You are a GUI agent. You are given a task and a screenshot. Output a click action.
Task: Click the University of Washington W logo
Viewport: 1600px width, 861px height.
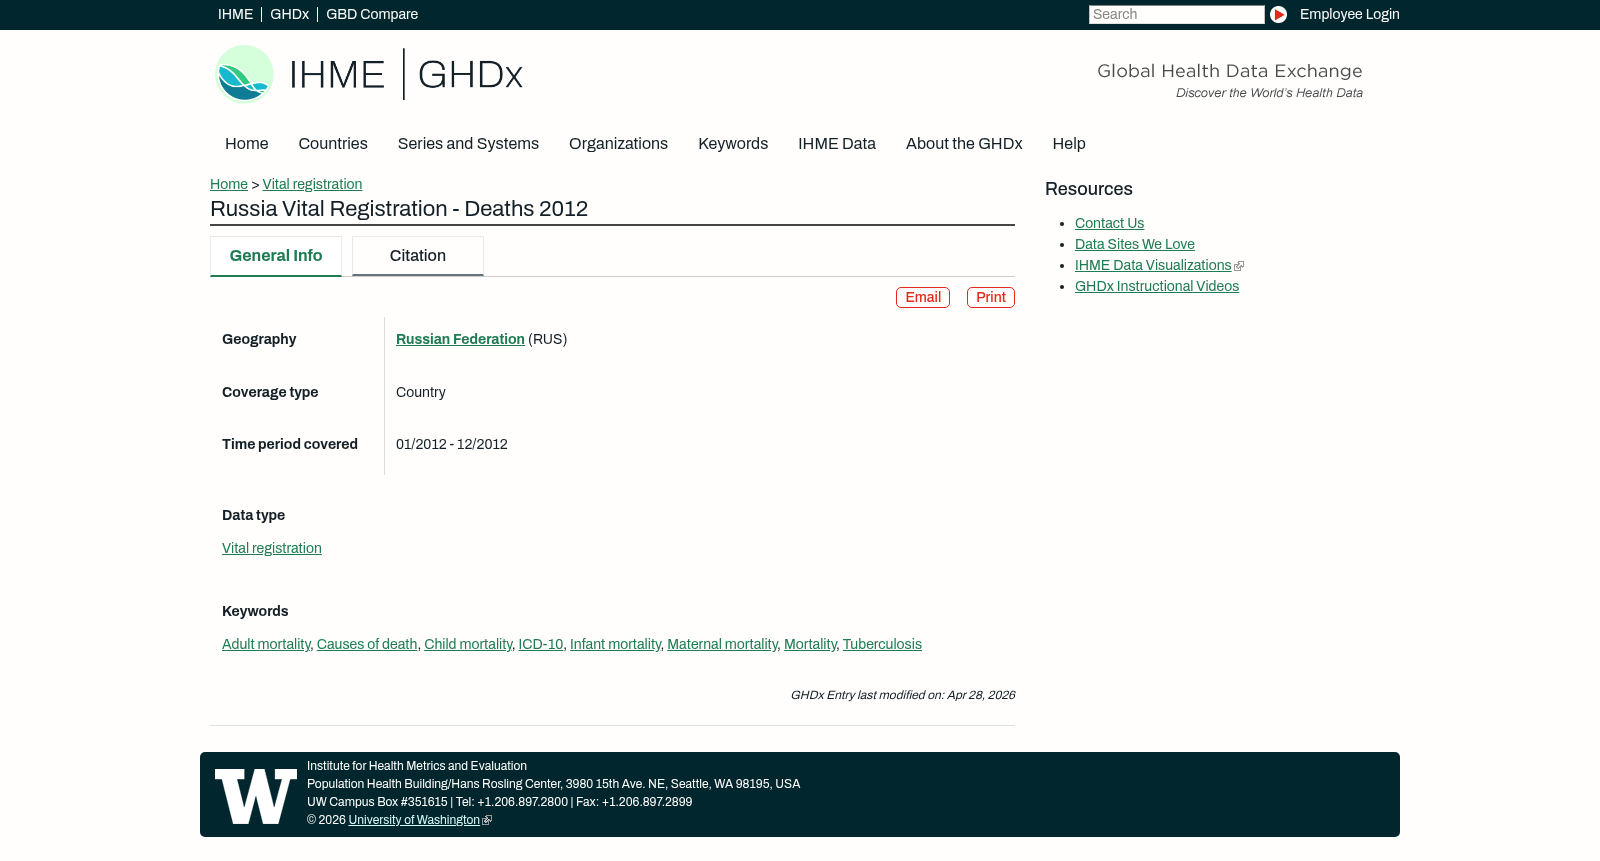pos(256,796)
